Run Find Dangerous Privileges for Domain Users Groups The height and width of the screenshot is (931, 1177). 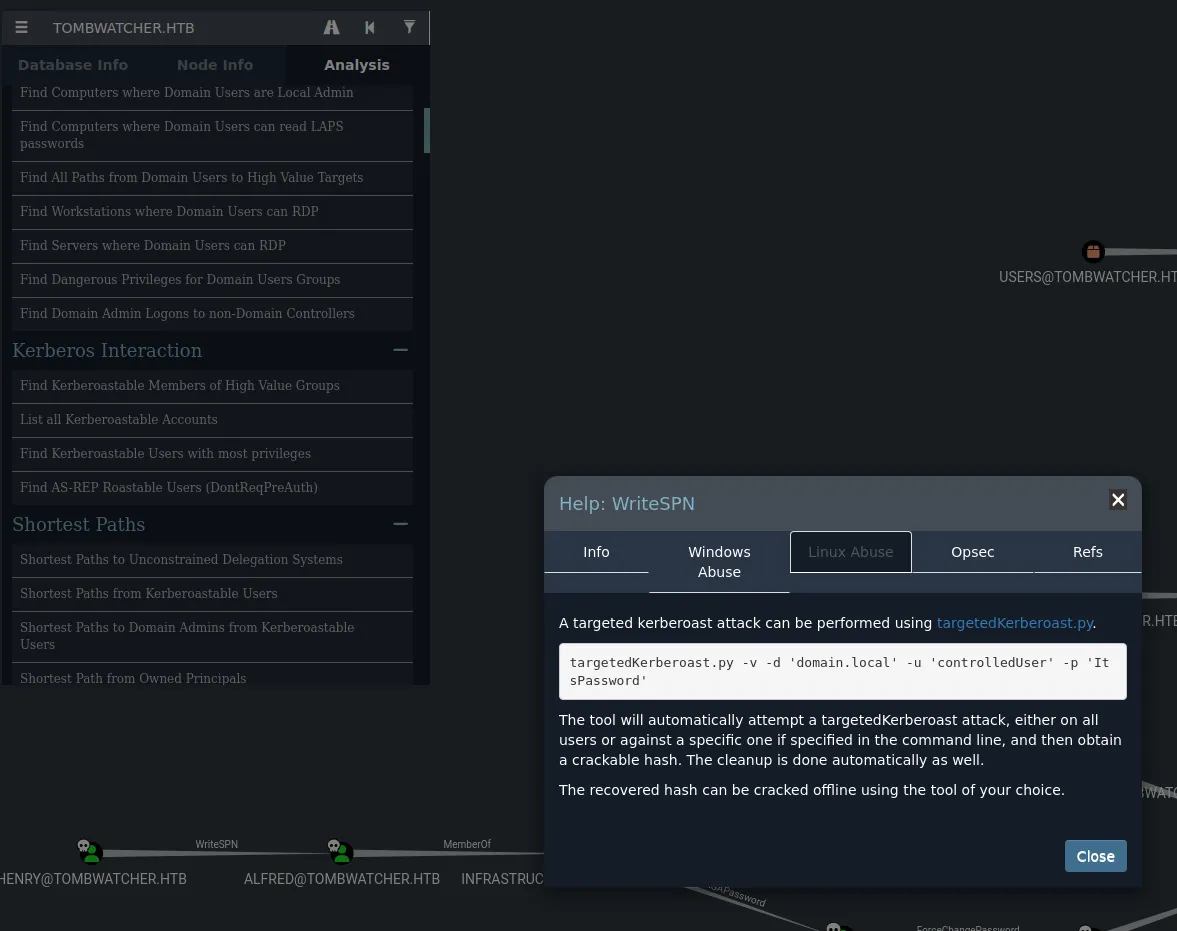(212, 279)
